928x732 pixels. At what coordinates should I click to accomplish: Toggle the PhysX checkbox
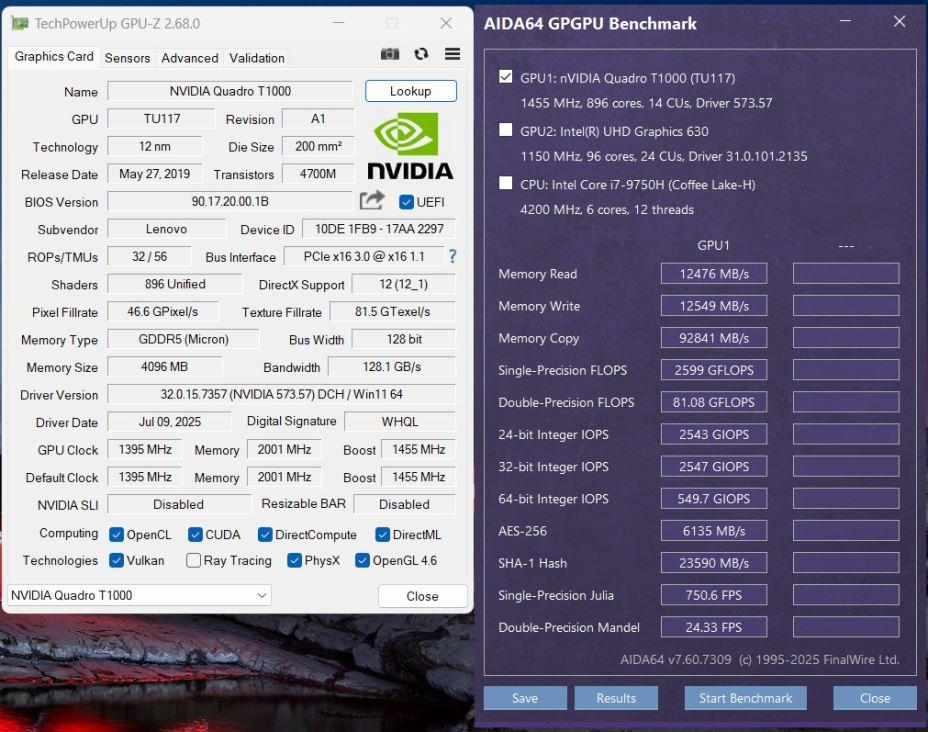(x=294, y=560)
